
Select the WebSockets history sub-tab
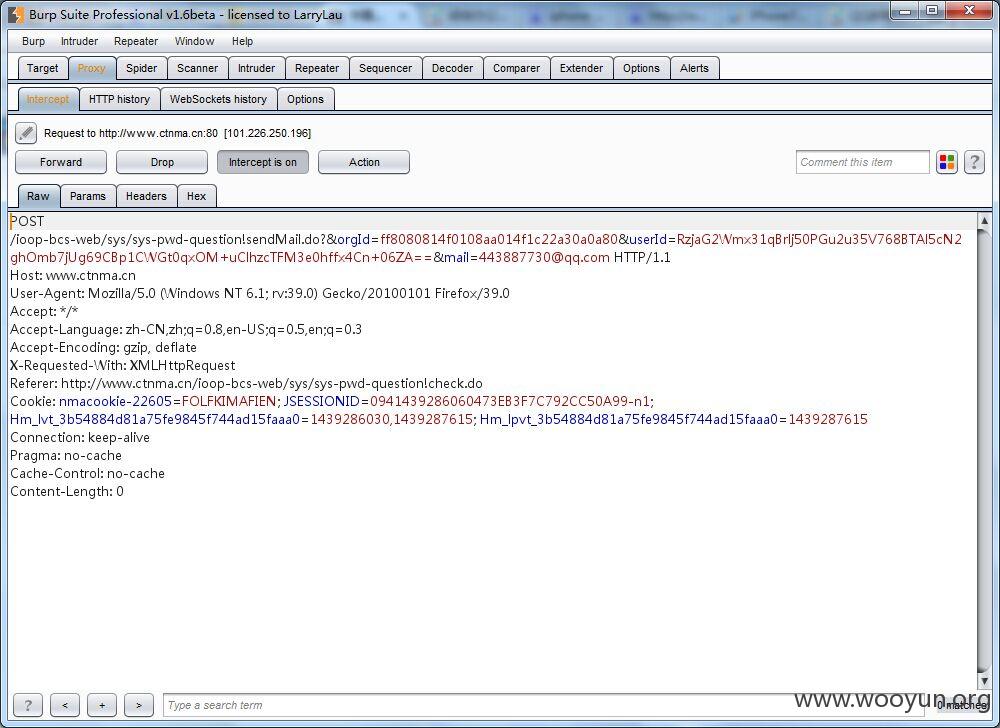coord(218,99)
